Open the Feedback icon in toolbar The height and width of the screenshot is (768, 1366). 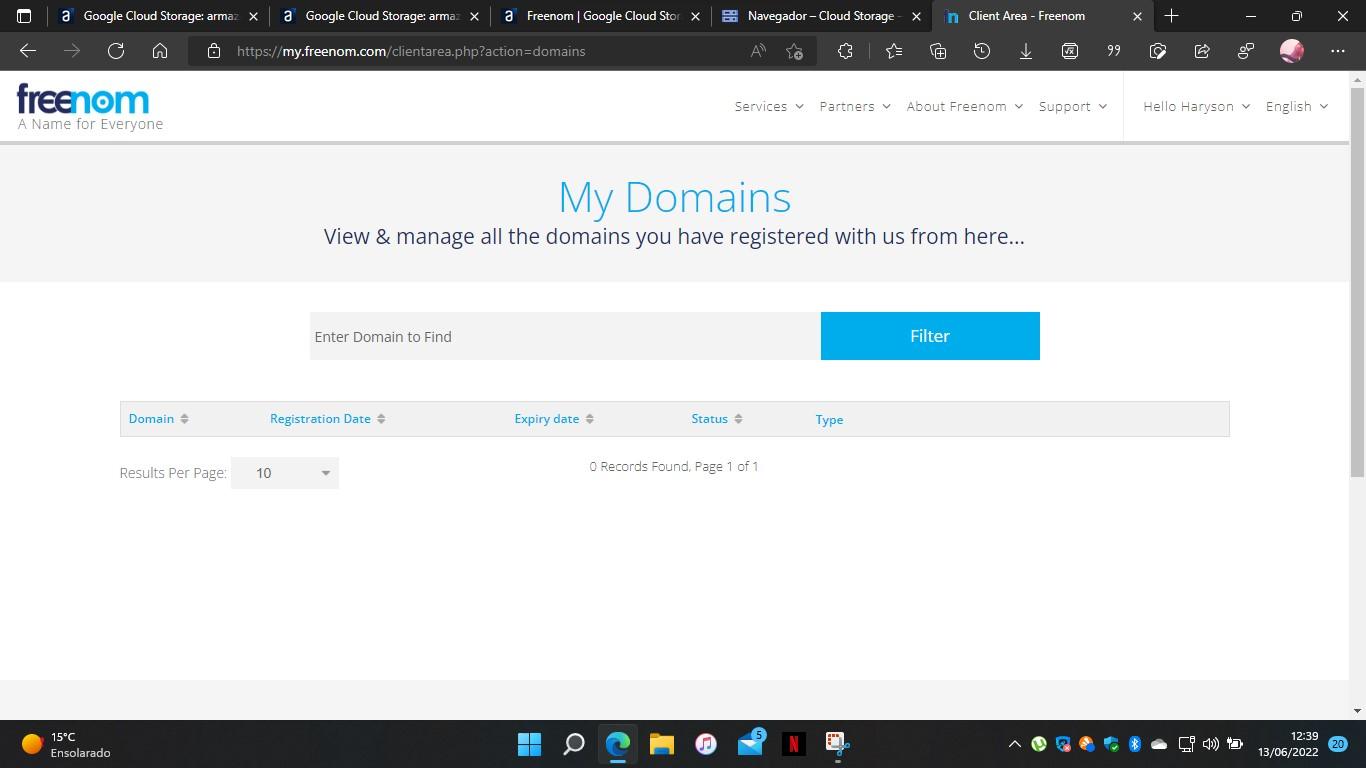pyautogui.click(x=1246, y=51)
